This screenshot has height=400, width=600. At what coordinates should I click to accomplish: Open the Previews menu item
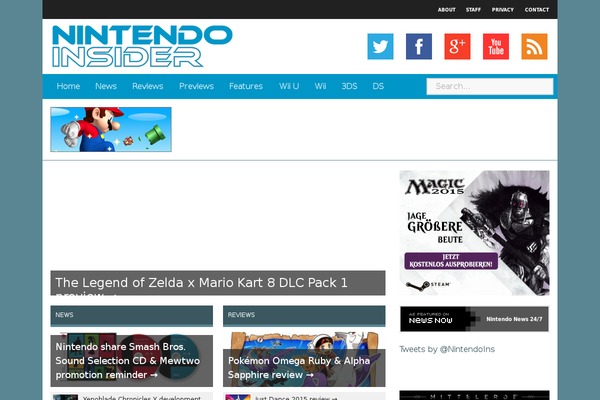196,86
